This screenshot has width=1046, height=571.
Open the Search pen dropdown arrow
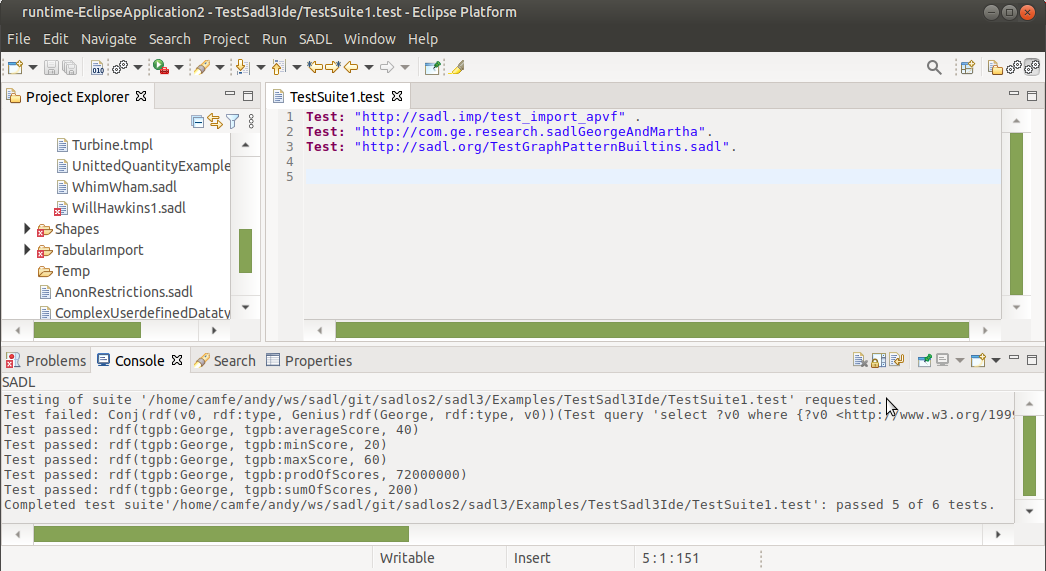[219, 67]
